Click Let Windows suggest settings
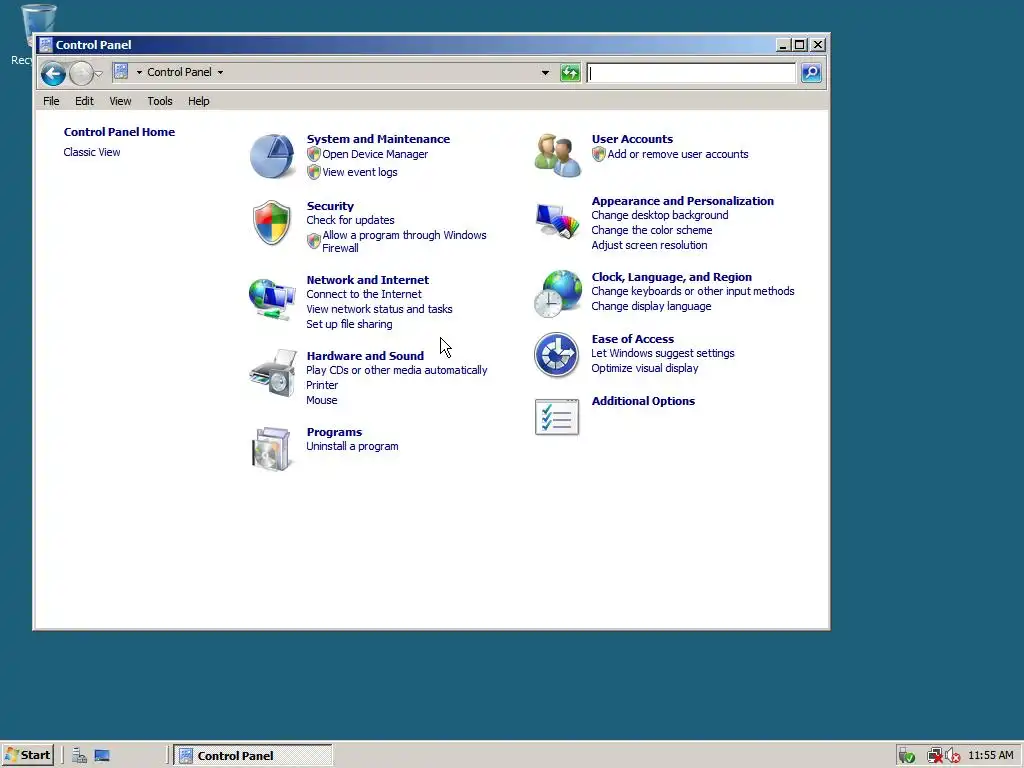Screen dimensions: 1024x768 tap(663, 353)
